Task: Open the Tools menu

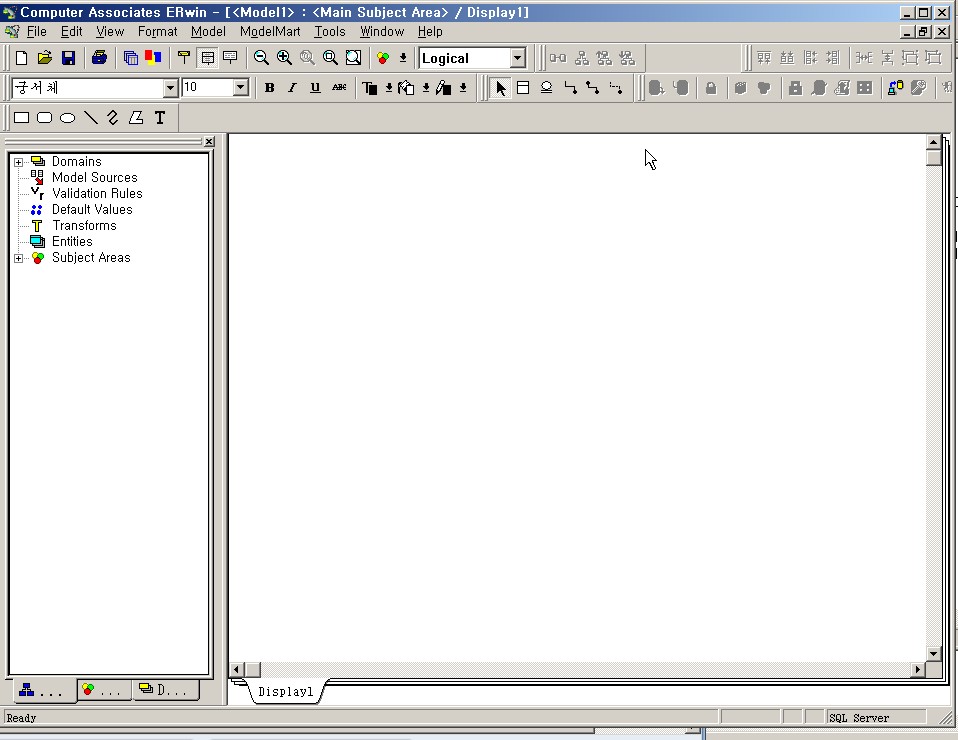Action: [x=330, y=32]
